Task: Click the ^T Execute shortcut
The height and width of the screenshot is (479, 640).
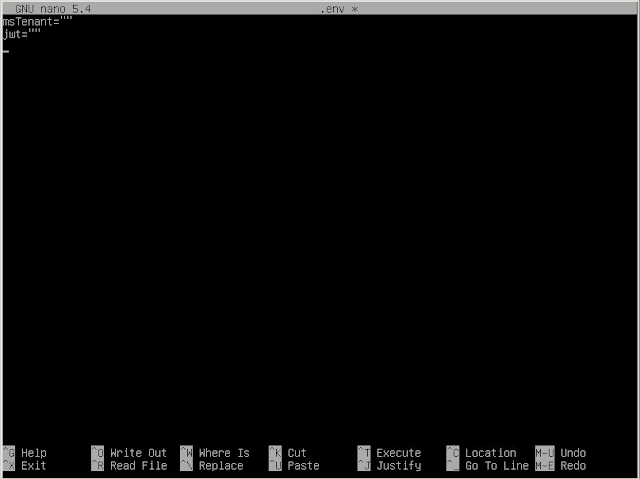Action: point(389,452)
